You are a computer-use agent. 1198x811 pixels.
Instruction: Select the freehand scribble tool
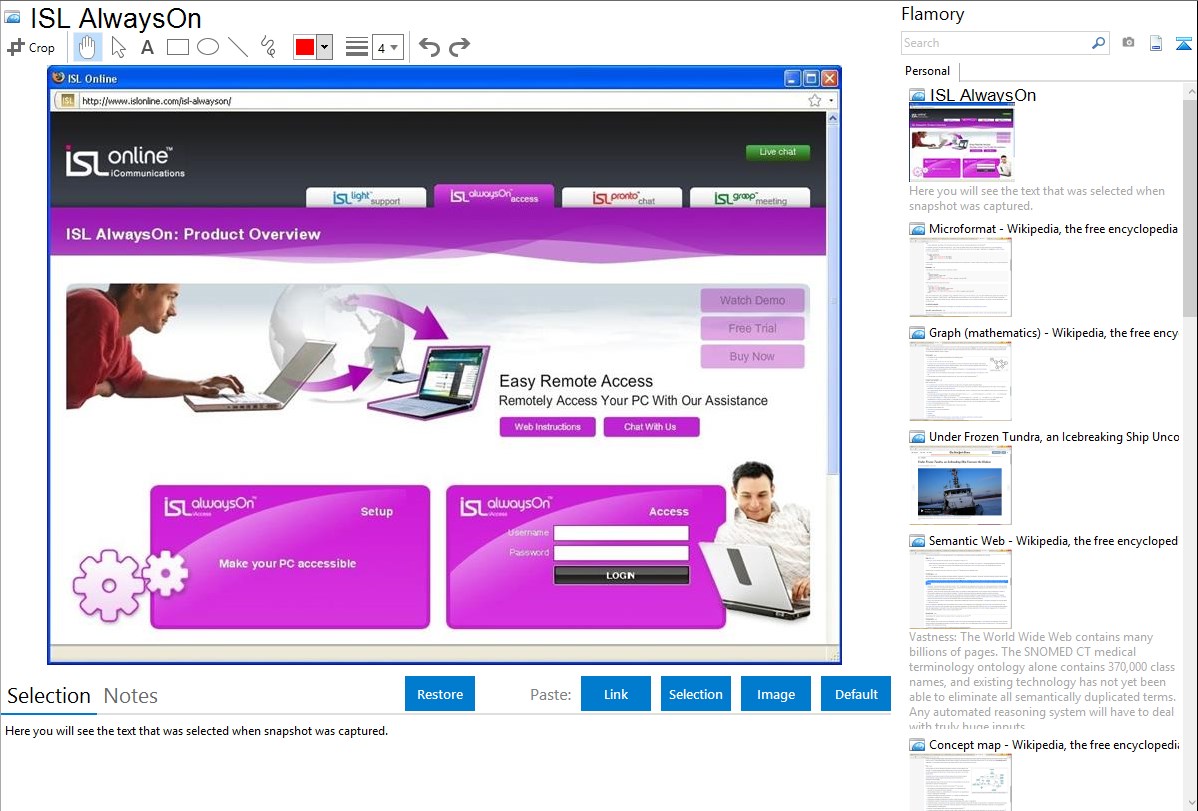tap(268, 47)
